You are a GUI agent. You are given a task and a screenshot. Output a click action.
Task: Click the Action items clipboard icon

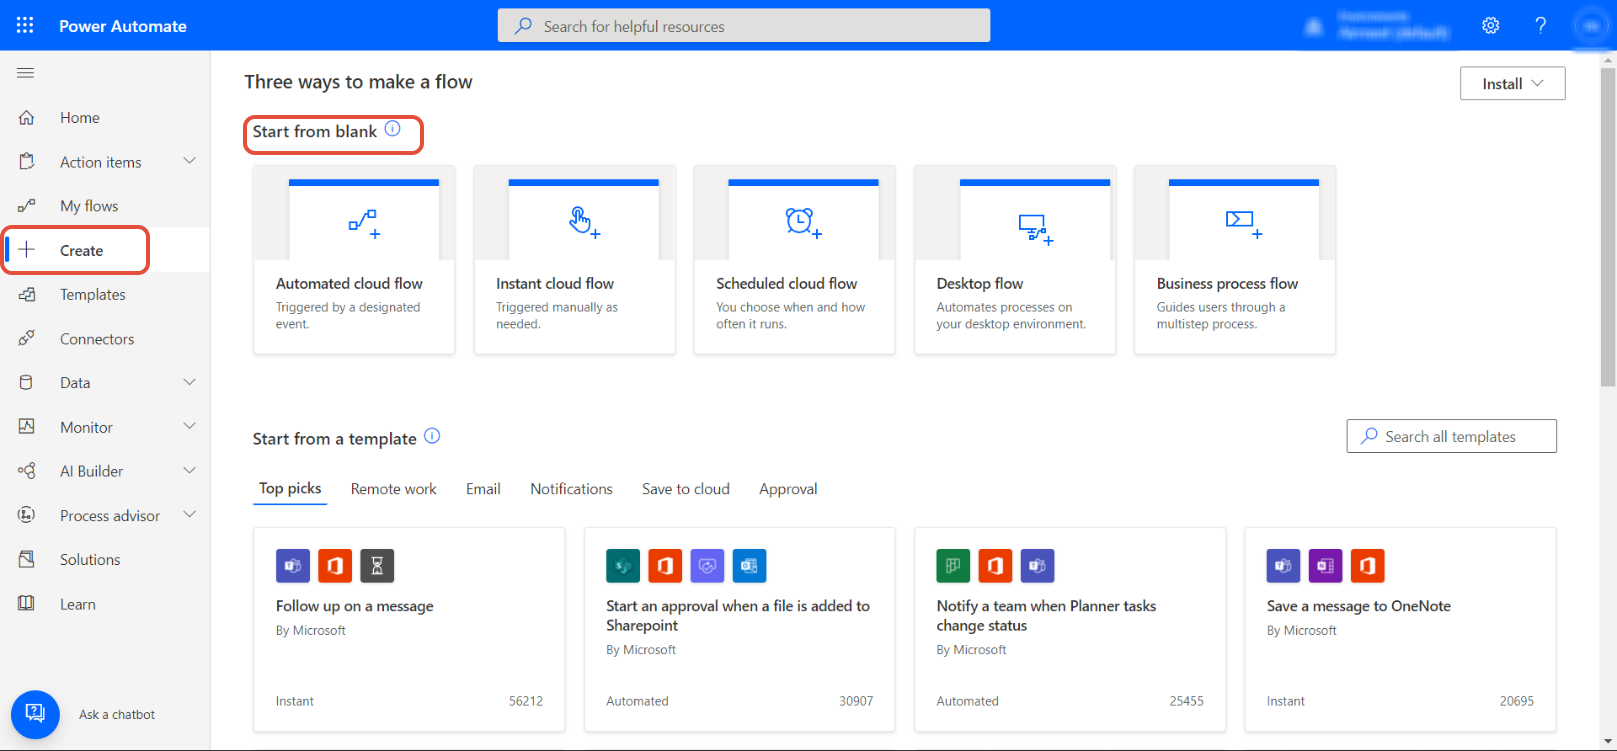[x=27, y=162]
